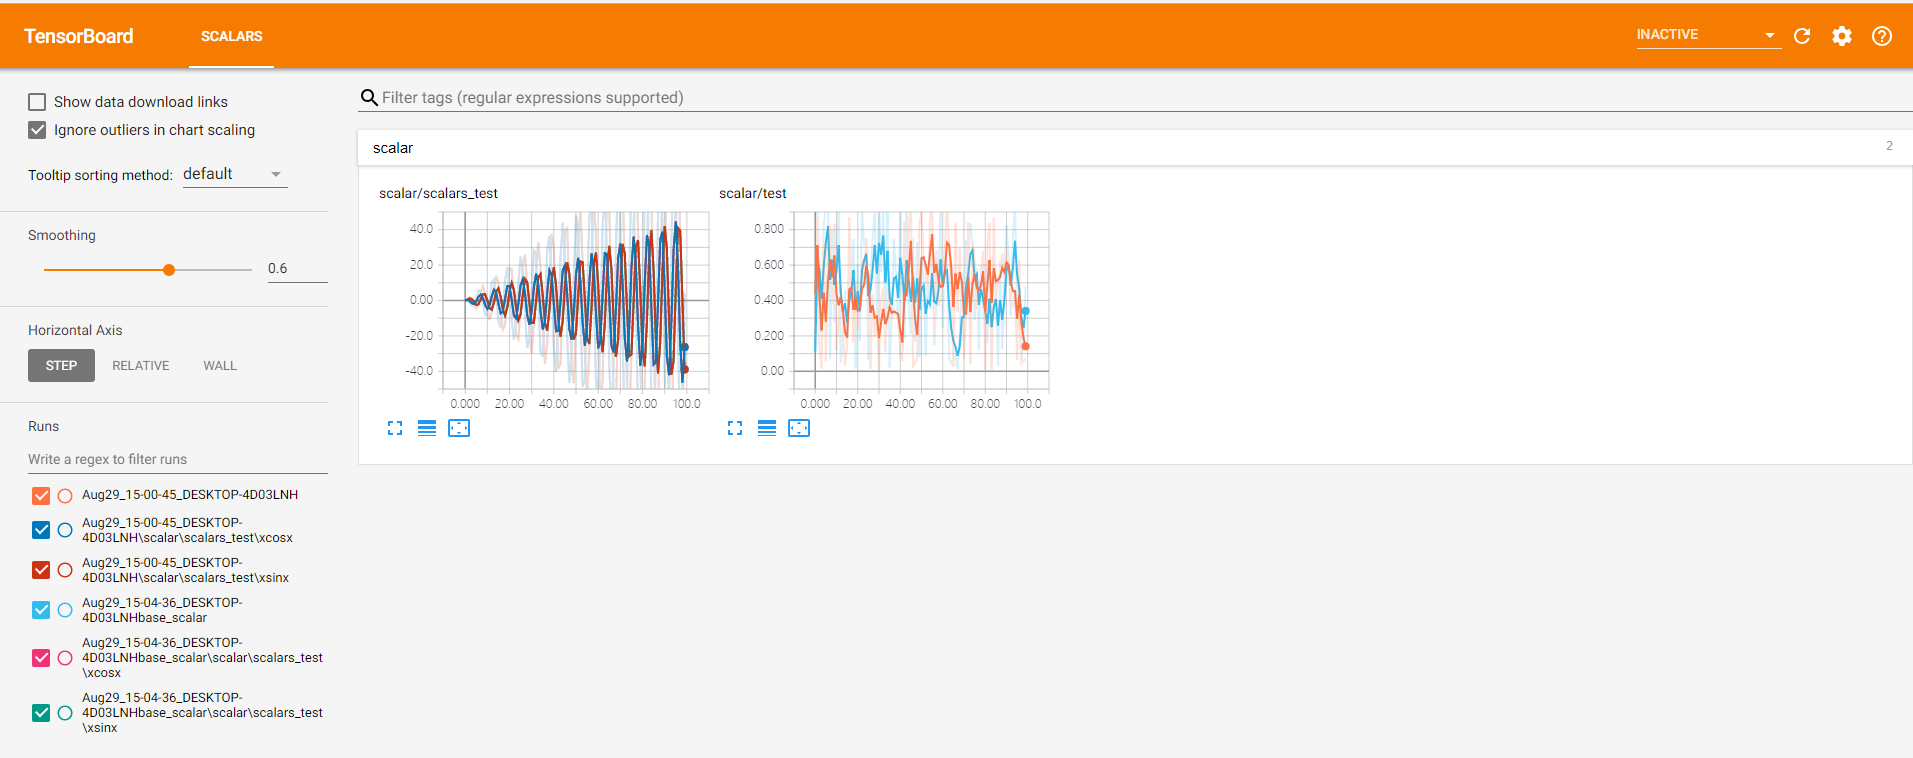Select only the light-blue base_scalar run circle
The height and width of the screenshot is (758, 1913).
[x=65, y=610]
